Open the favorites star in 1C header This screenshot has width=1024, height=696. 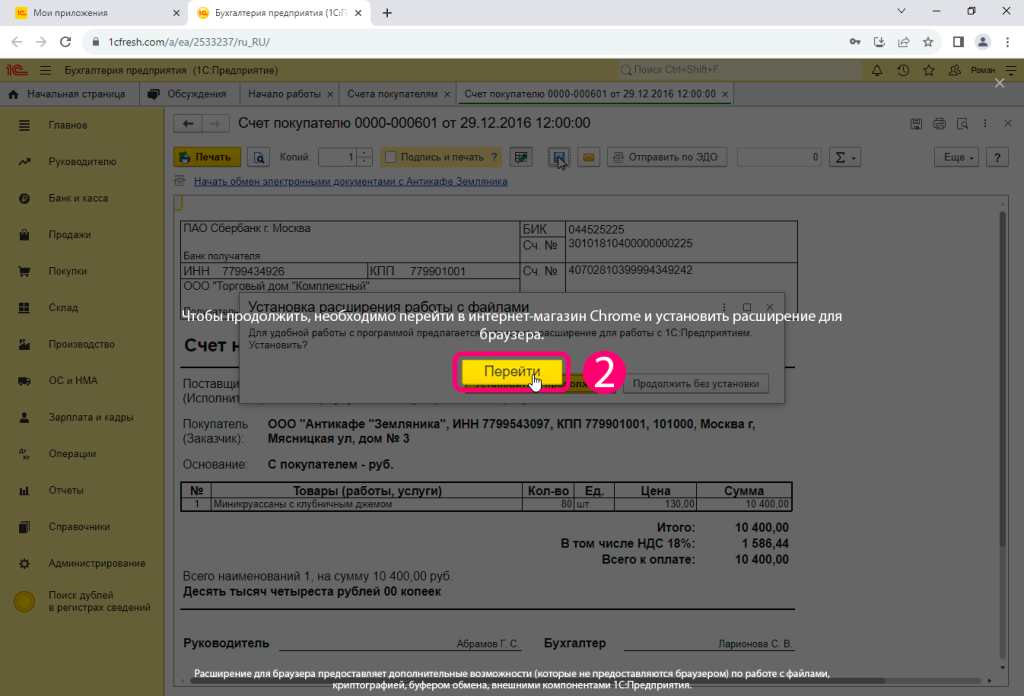929,70
